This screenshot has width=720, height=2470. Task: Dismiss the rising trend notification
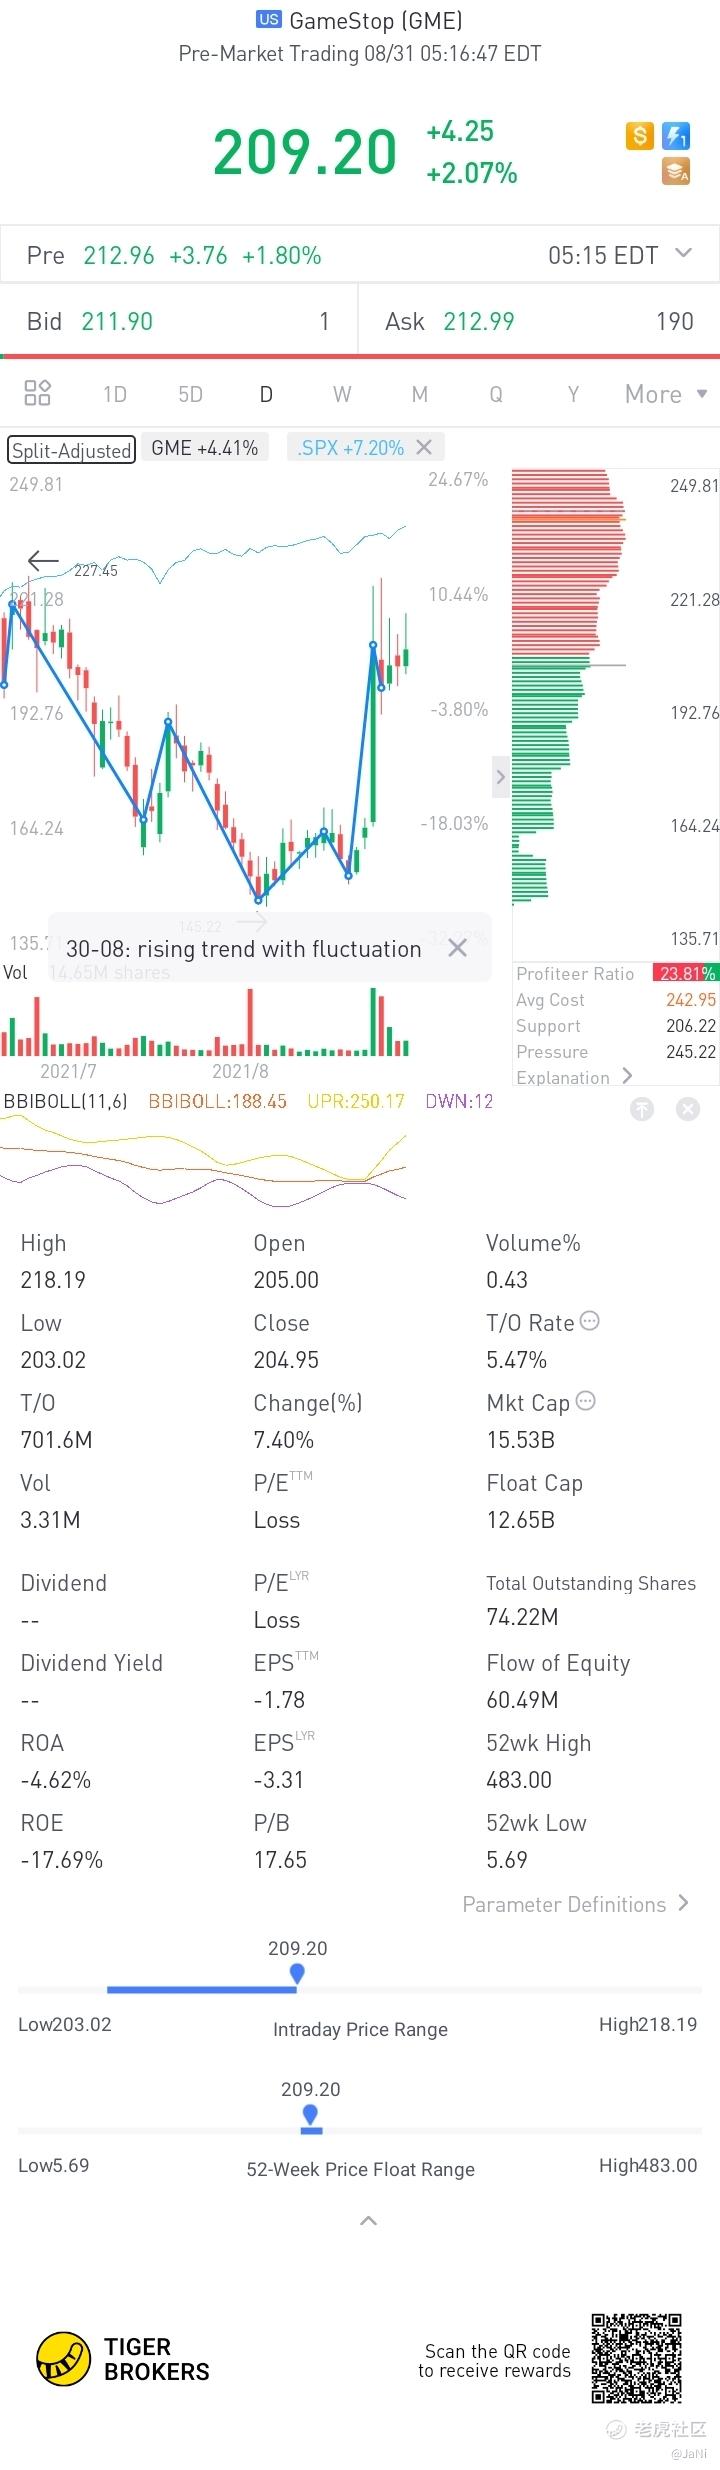457,948
